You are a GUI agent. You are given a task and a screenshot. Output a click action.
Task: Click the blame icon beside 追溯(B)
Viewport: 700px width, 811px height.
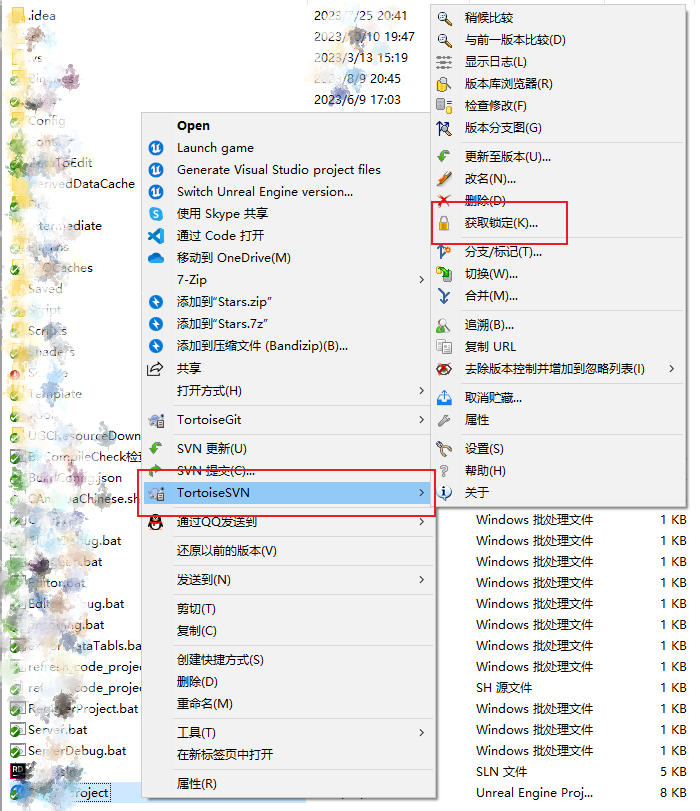pyautogui.click(x=445, y=325)
